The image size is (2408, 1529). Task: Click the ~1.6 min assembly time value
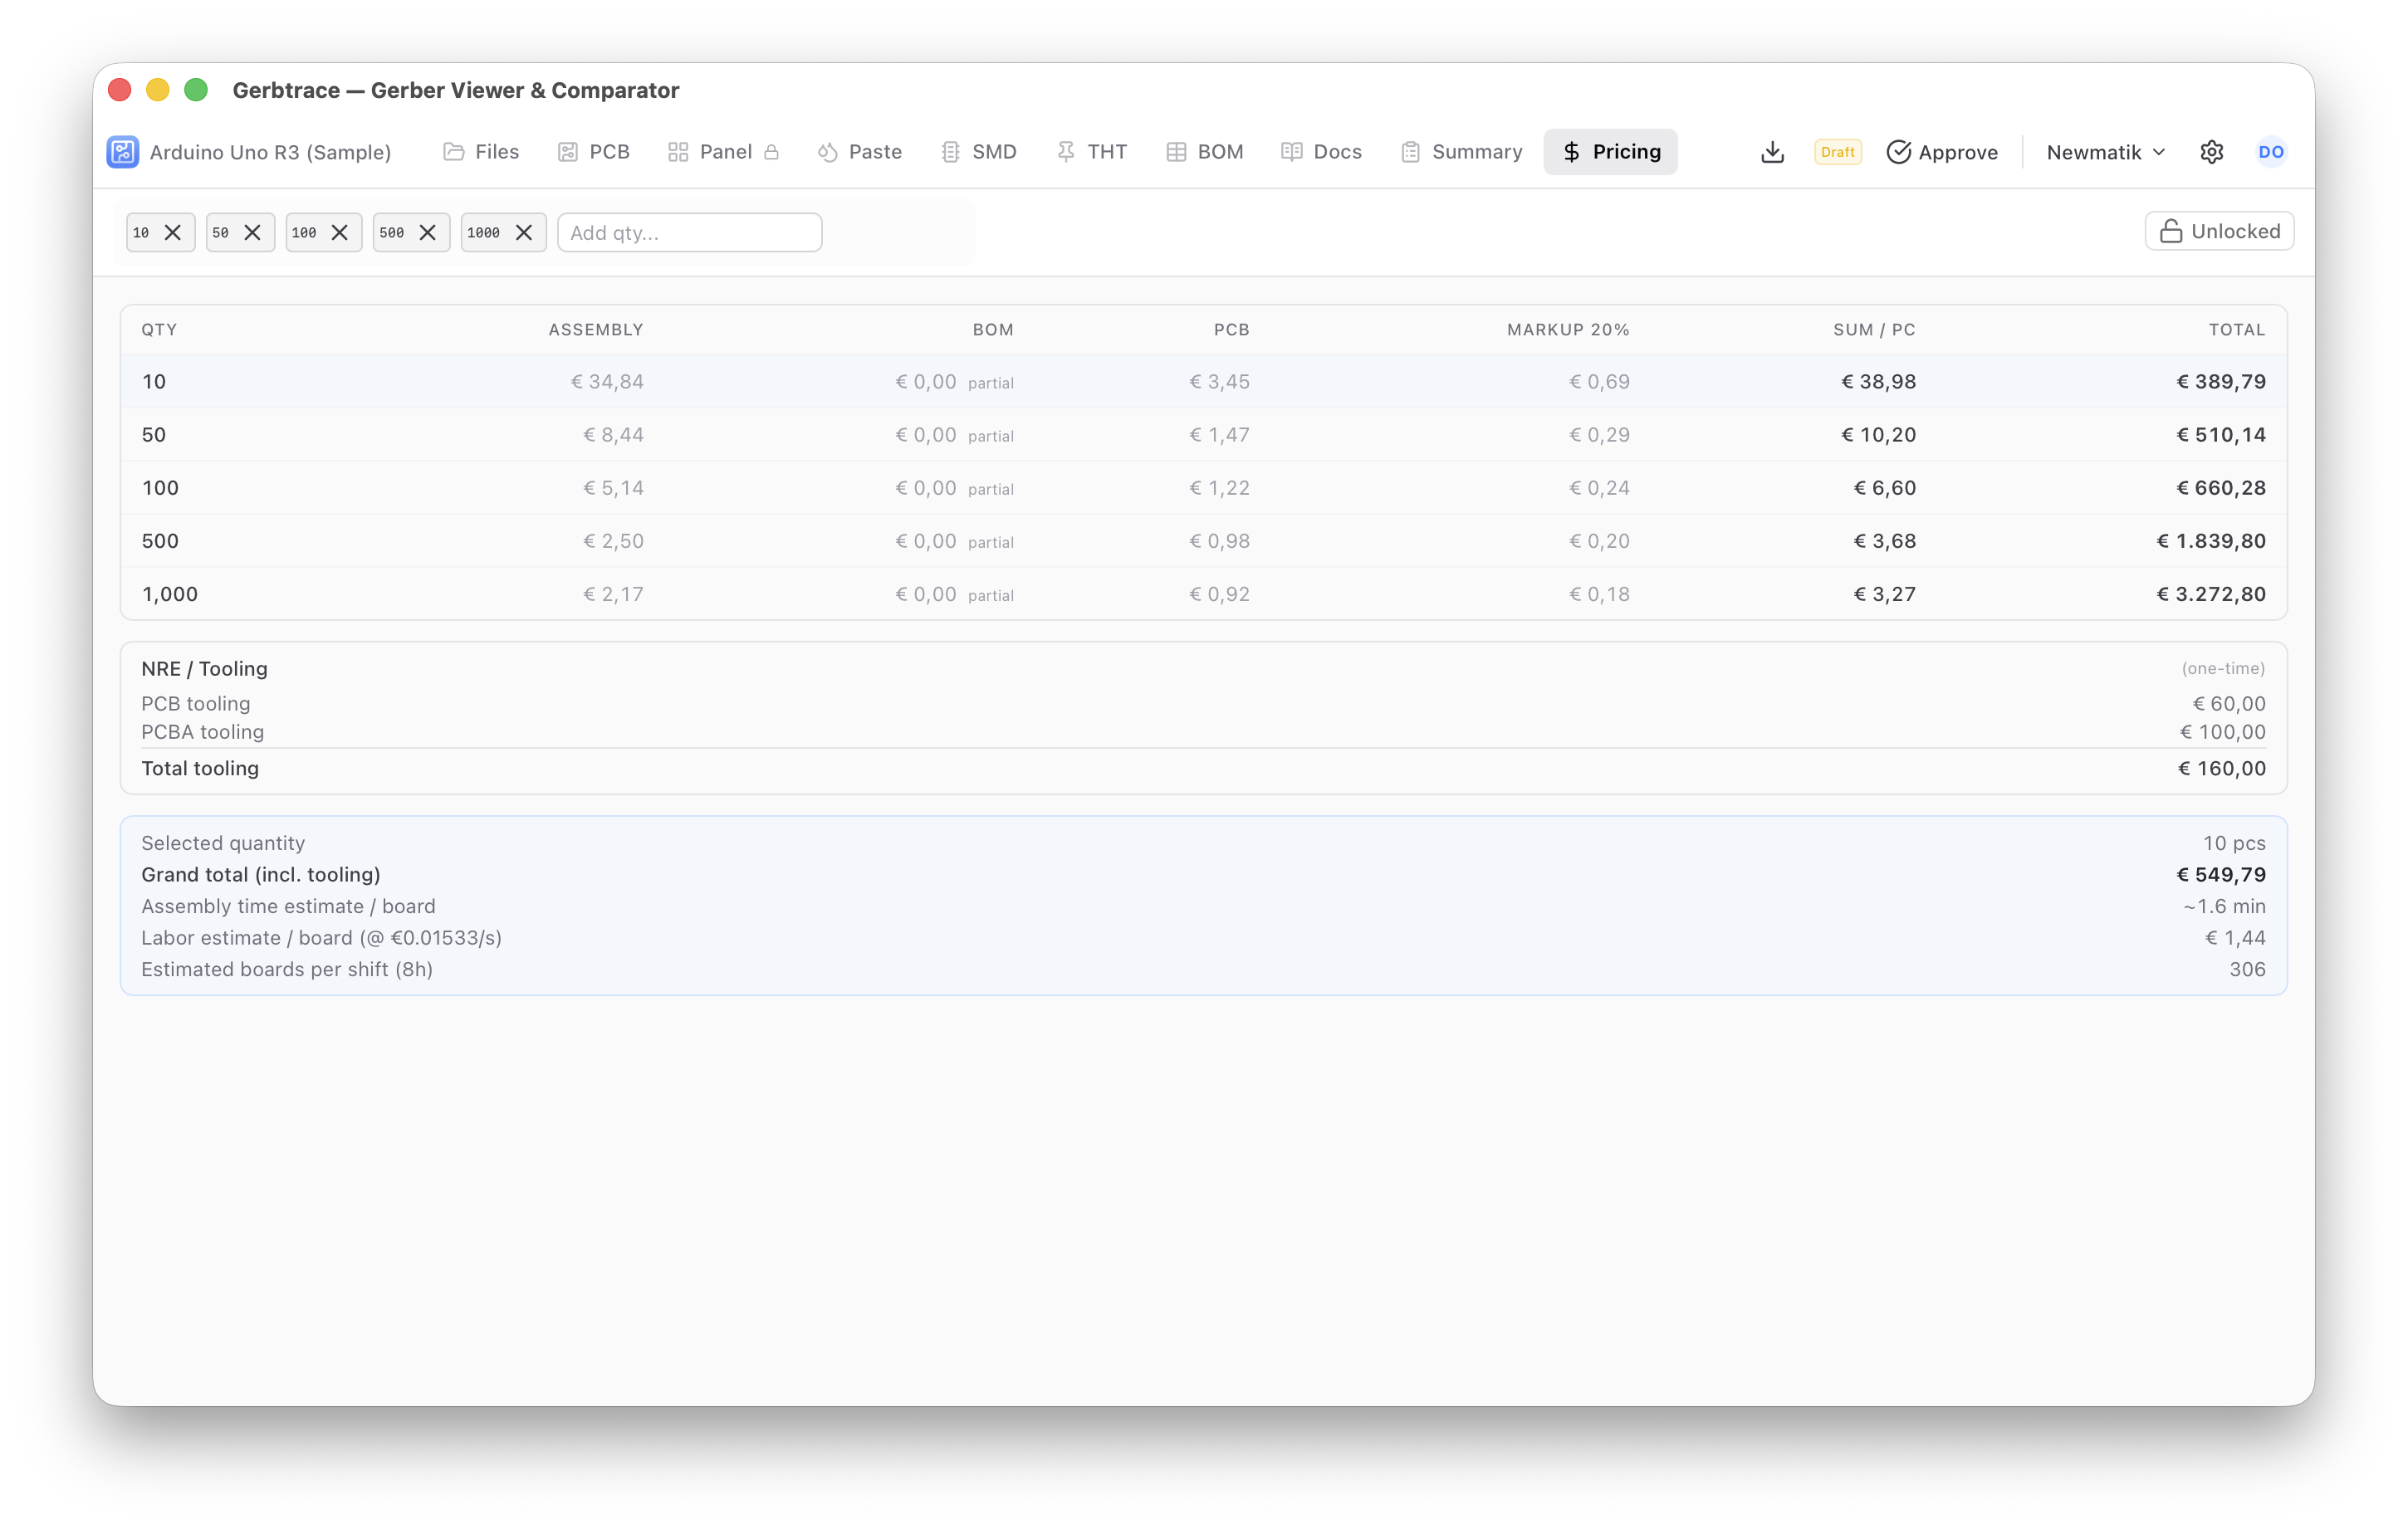coord(2224,907)
